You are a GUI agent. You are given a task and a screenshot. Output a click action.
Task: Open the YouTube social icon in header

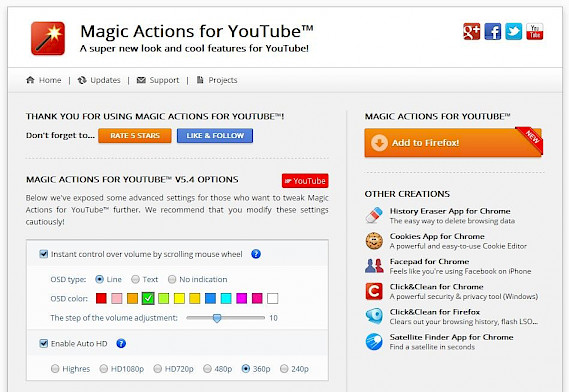pyautogui.click(x=535, y=31)
